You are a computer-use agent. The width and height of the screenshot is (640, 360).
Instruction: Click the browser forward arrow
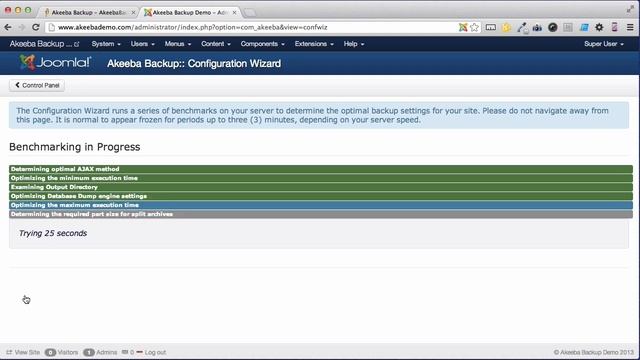coord(22,27)
